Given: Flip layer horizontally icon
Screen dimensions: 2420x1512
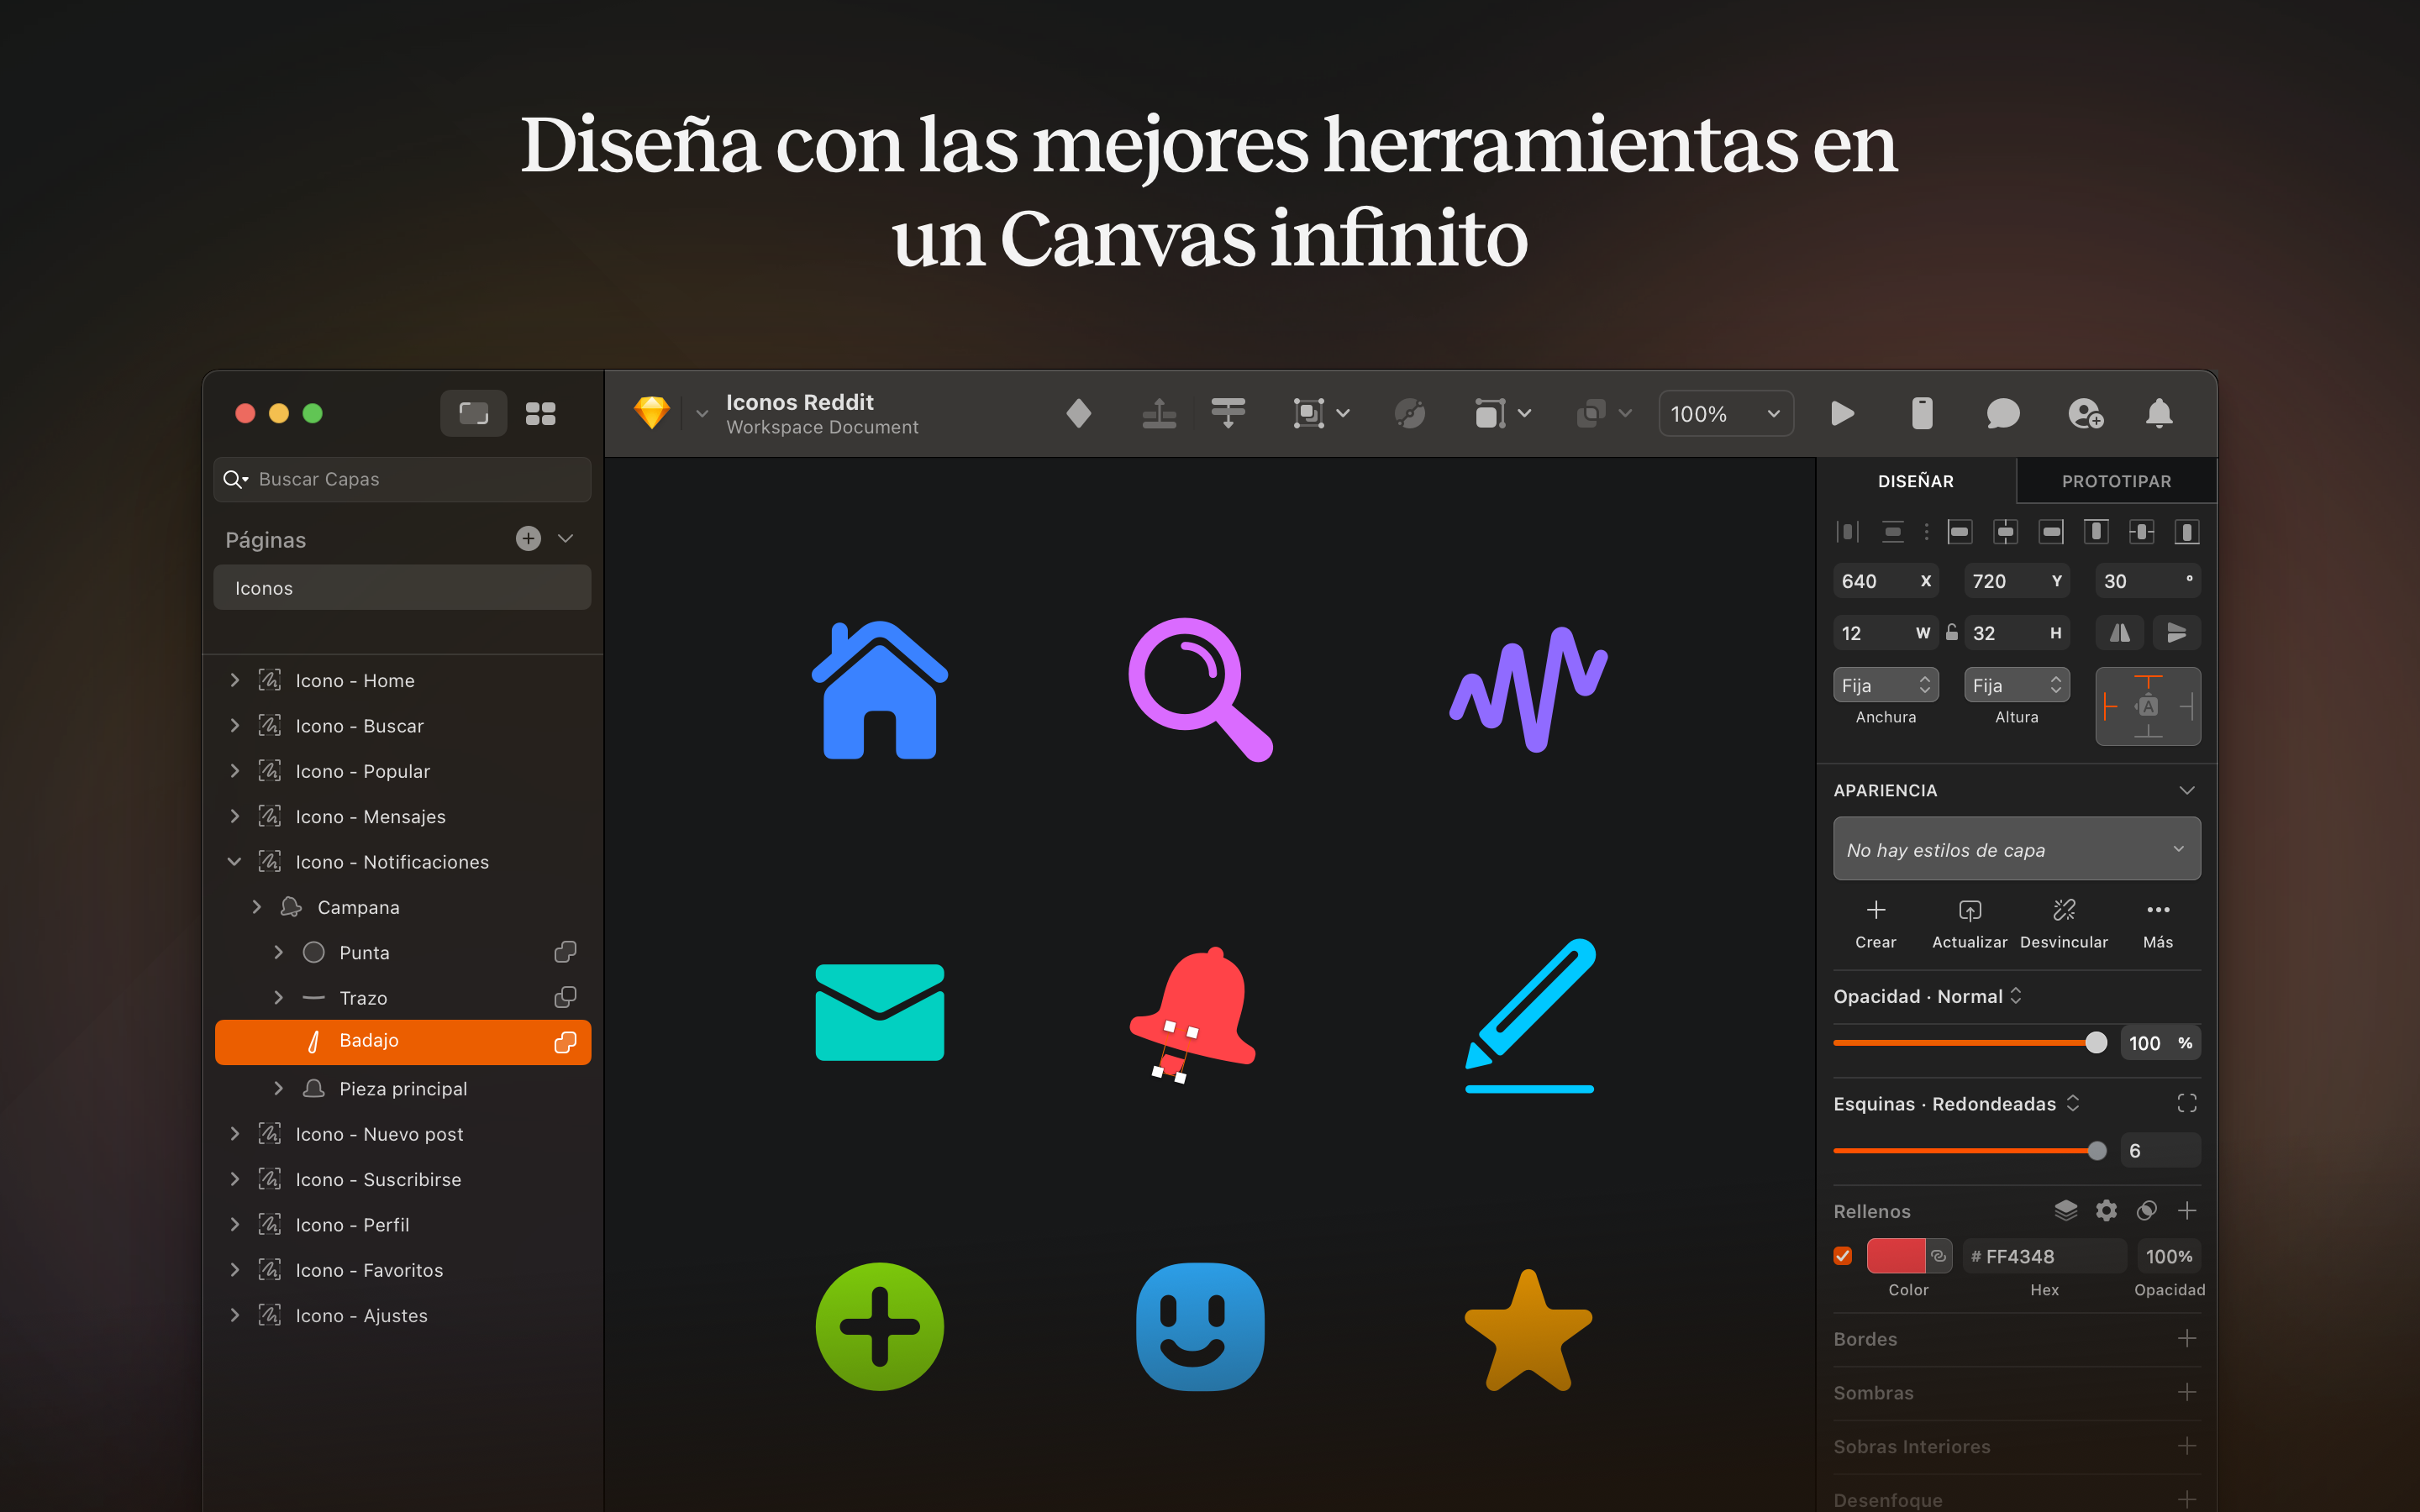Looking at the screenshot, I should [2119, 633].
